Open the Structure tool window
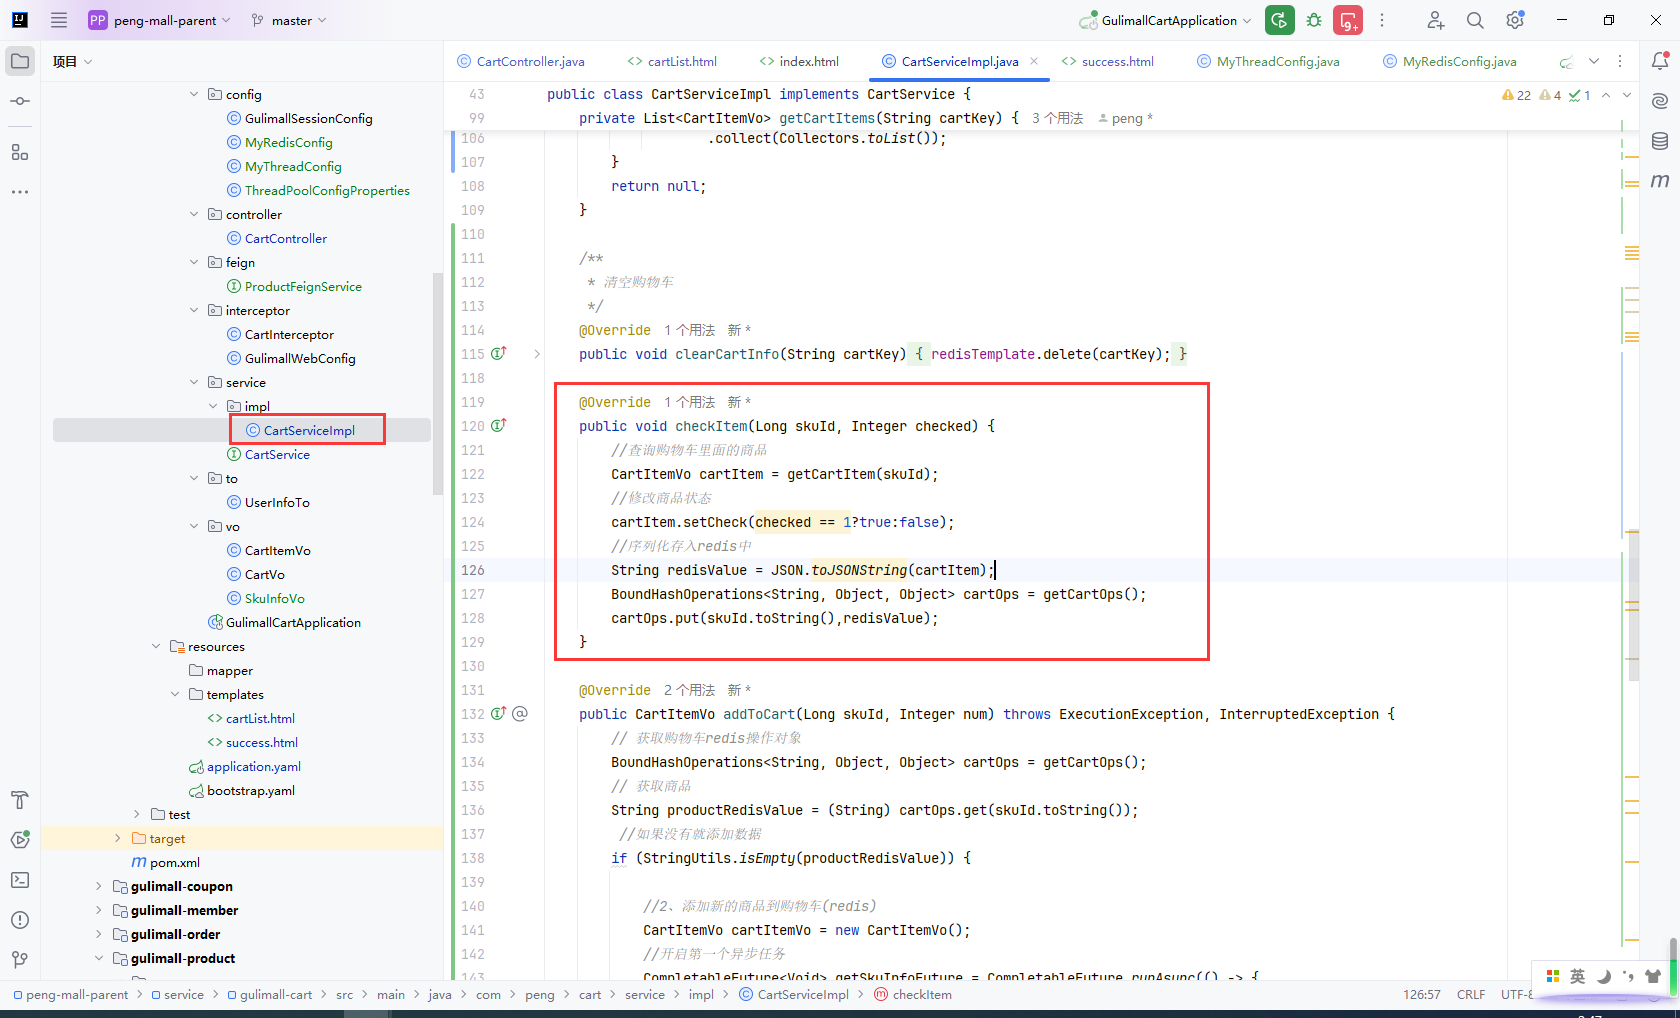Image resolution: width=1680 pixels, height=1018 pixels. [x=20, y=152]
